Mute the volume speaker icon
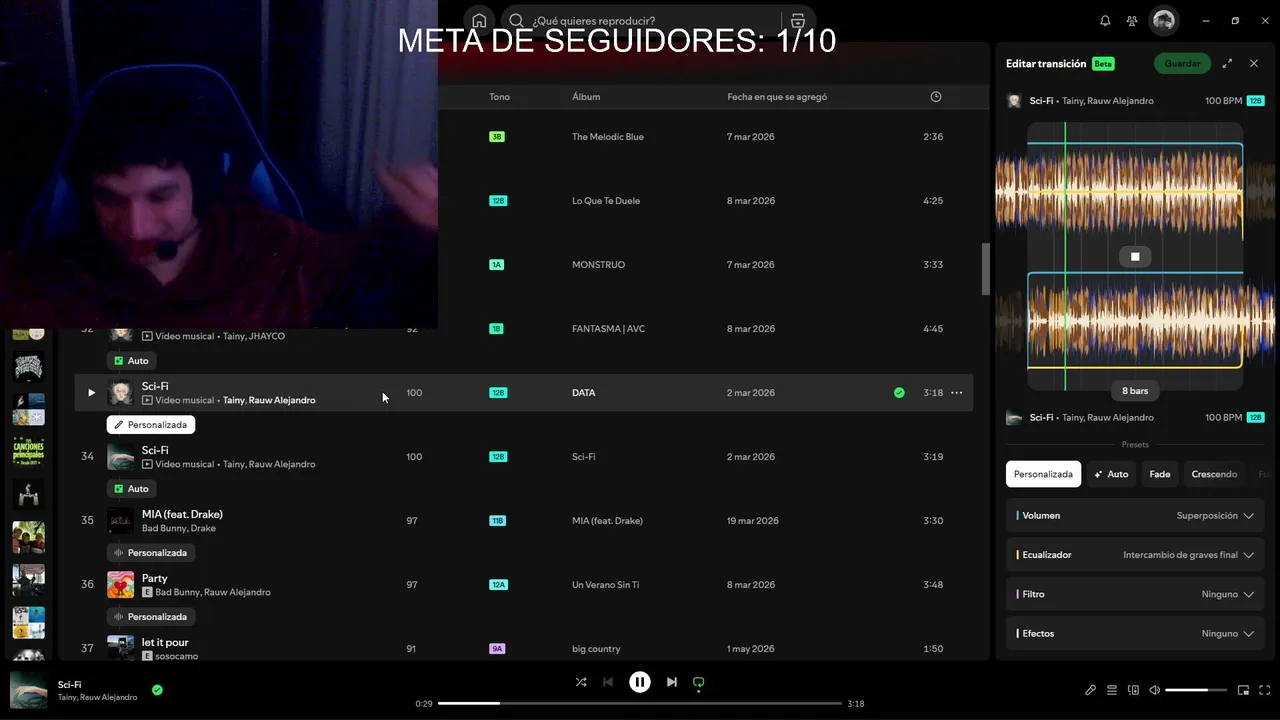This screenshot has height=720, width=1280. 1154,690
